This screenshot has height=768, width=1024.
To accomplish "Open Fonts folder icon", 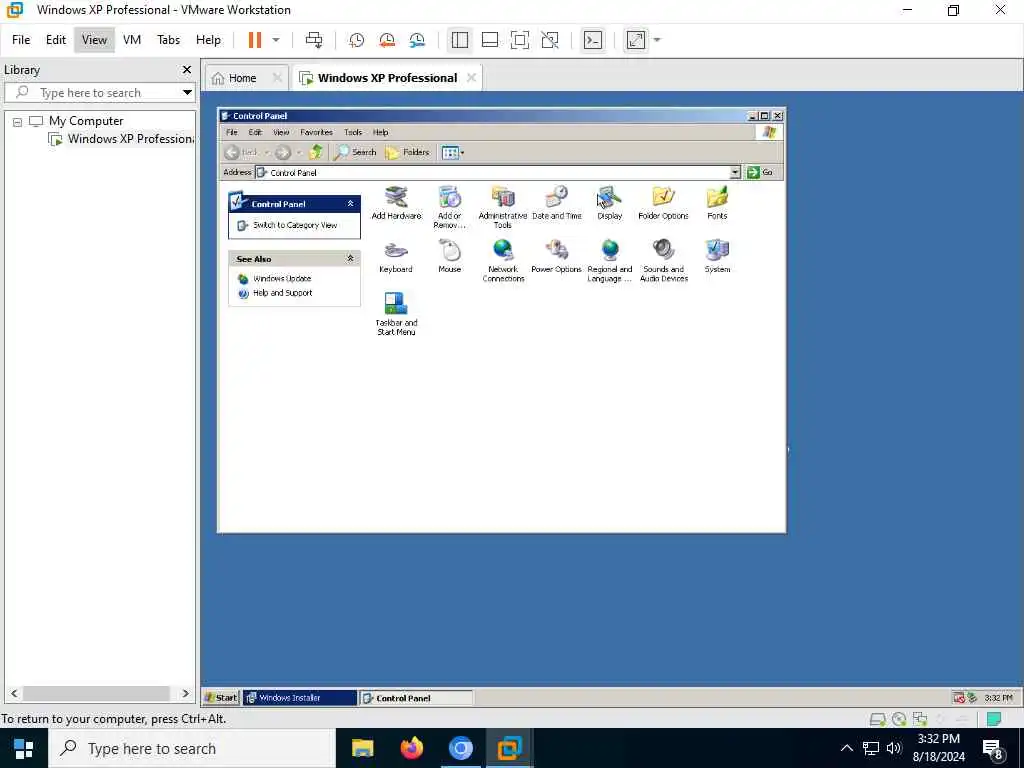I will (x=717, y=202).
